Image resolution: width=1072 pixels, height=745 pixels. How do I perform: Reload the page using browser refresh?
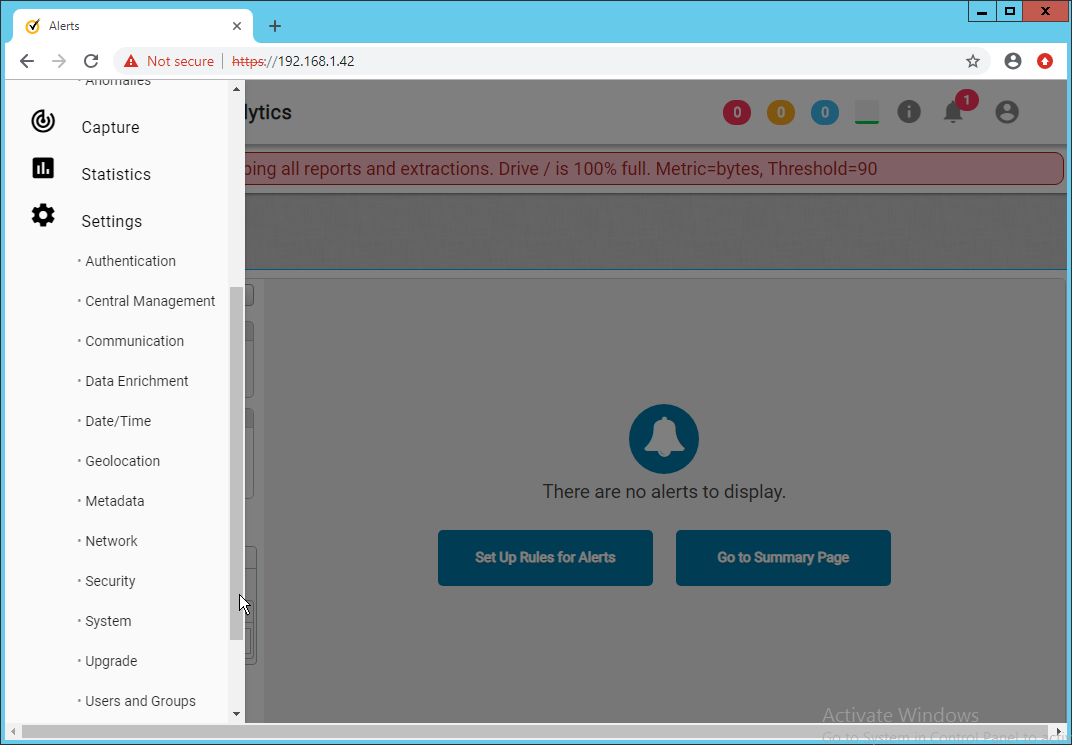(91, 61)
